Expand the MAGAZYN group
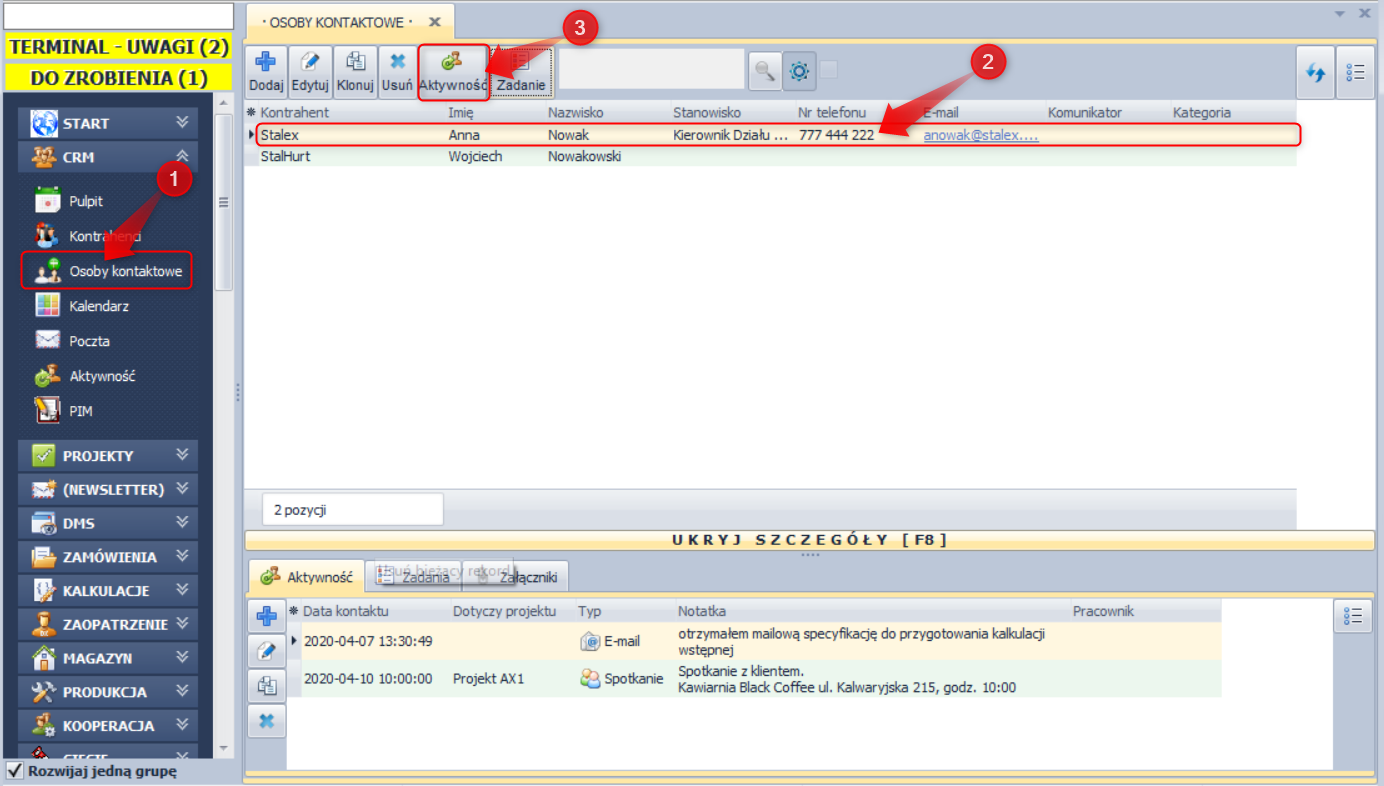The height and width of the screenshot is (786, 1384). 108,658
